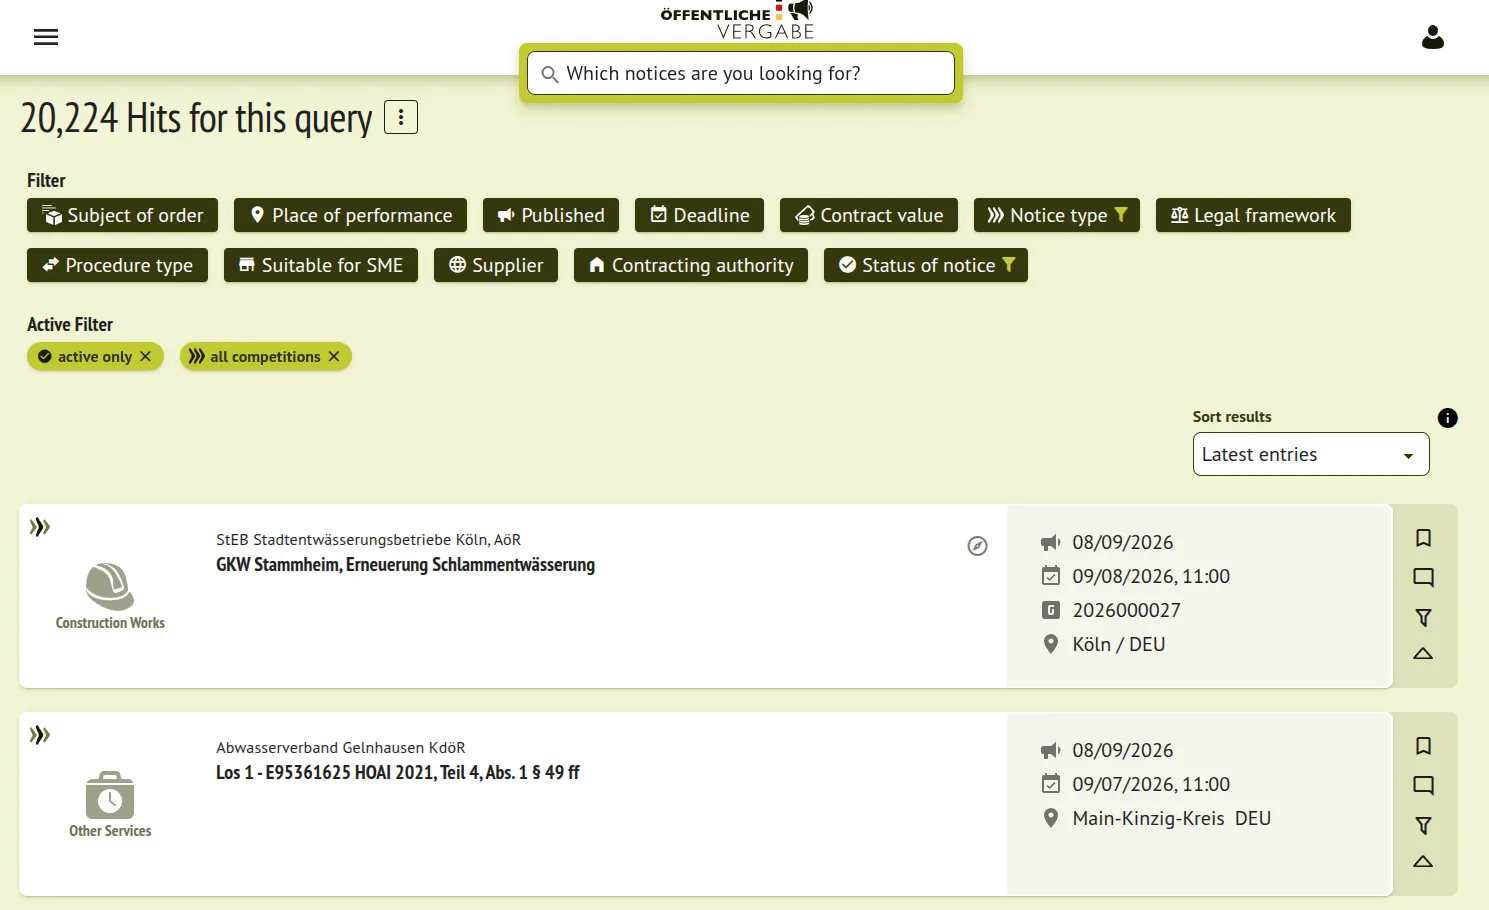Collapse the Abwasserverband Gelnhausen notice card
This screenshot has width=1489, height=910.
(x=1423, y=862)
